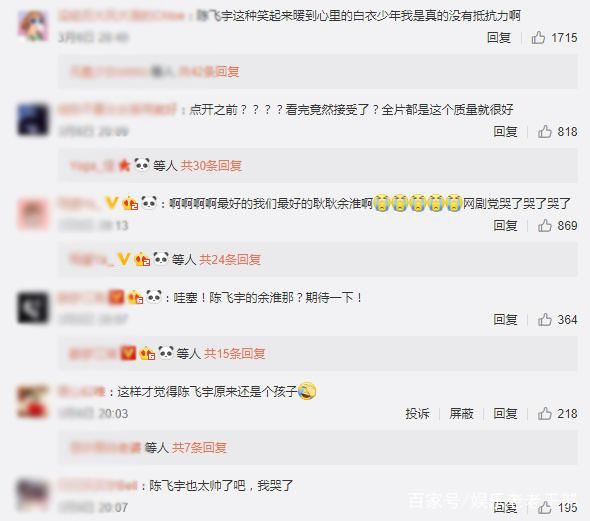The image size is (590, 521).
Task: Click 回复 on the 818-like comment
Action: (x=505, y=132)
